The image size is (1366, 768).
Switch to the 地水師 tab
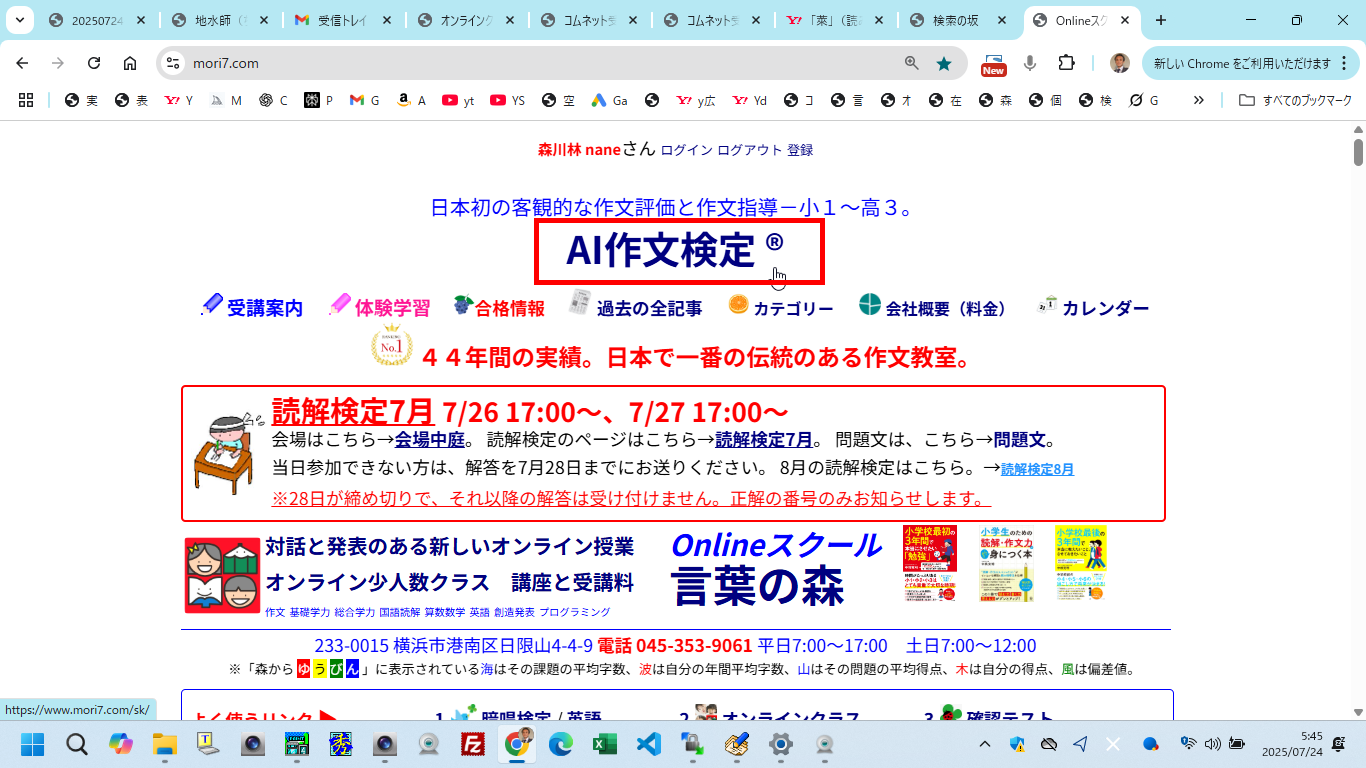[219, 20]
